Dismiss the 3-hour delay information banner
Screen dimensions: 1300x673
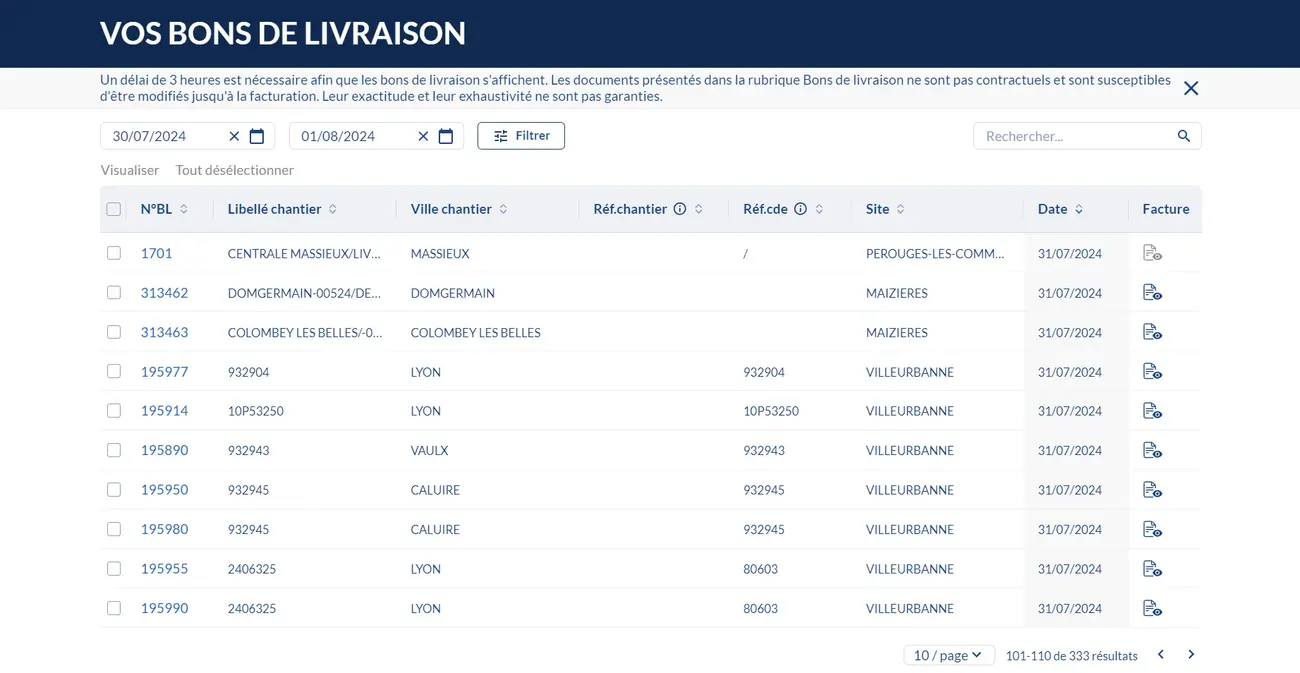pyautogui.click(x=1191, y=88)
